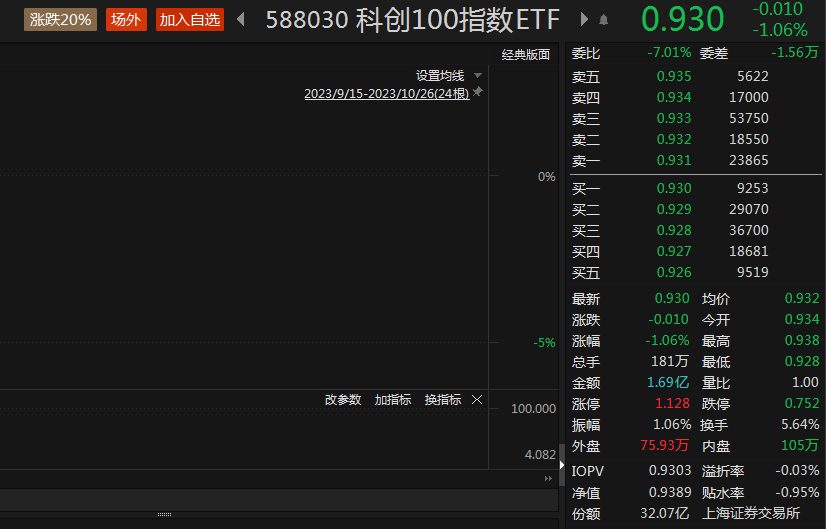The image size is (826, 529).
Task: Click the 588030 科创100指数ETF title
Action: coord(412,20)
